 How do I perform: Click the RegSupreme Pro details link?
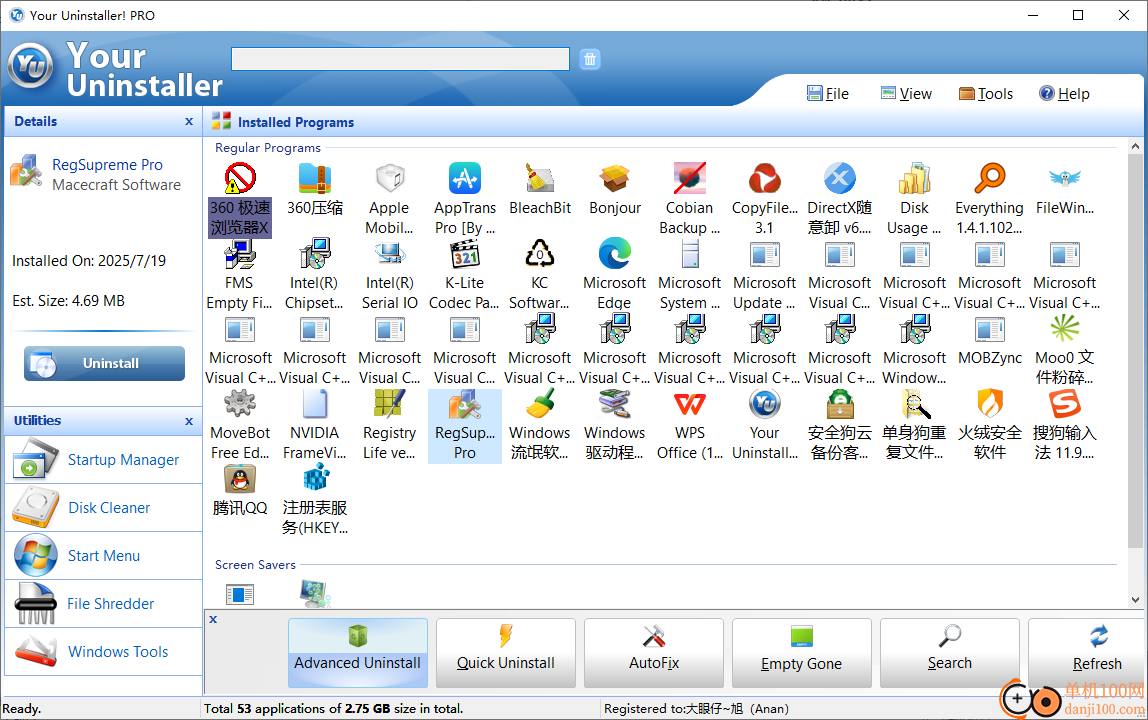(x=107, y=165)
